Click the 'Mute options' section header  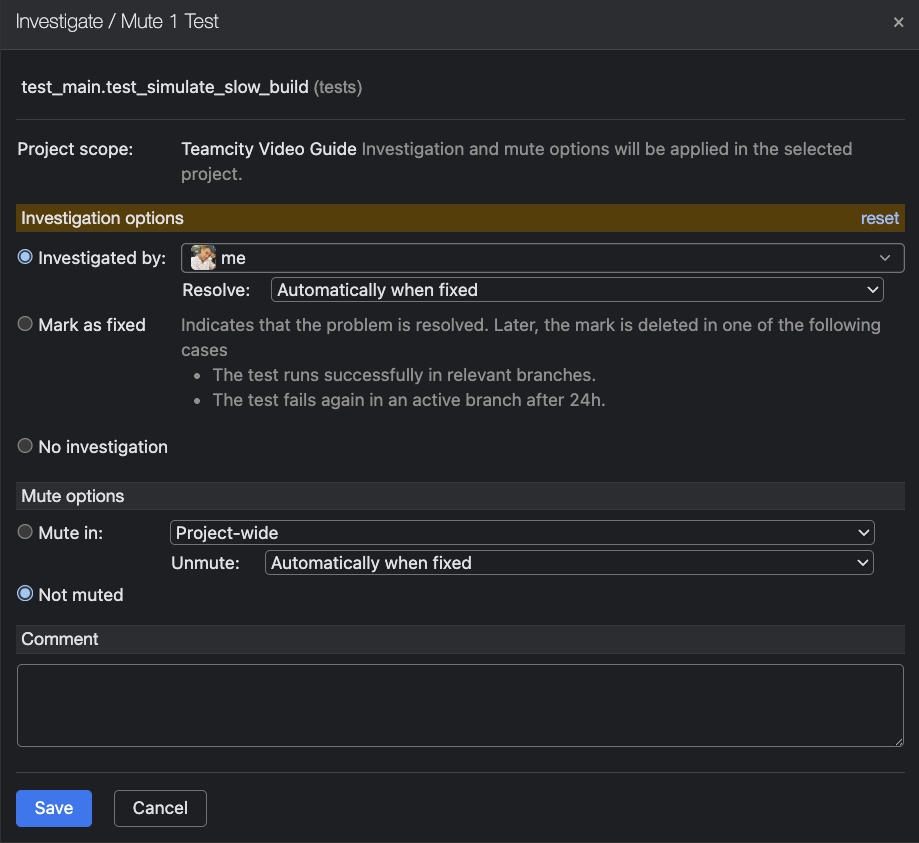[73, 496]
